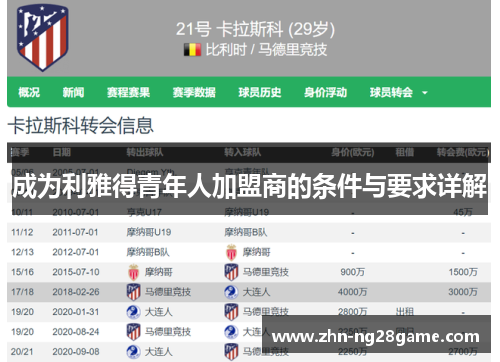
Task: Click the 转出球队 column header
Action: (145, 153)
